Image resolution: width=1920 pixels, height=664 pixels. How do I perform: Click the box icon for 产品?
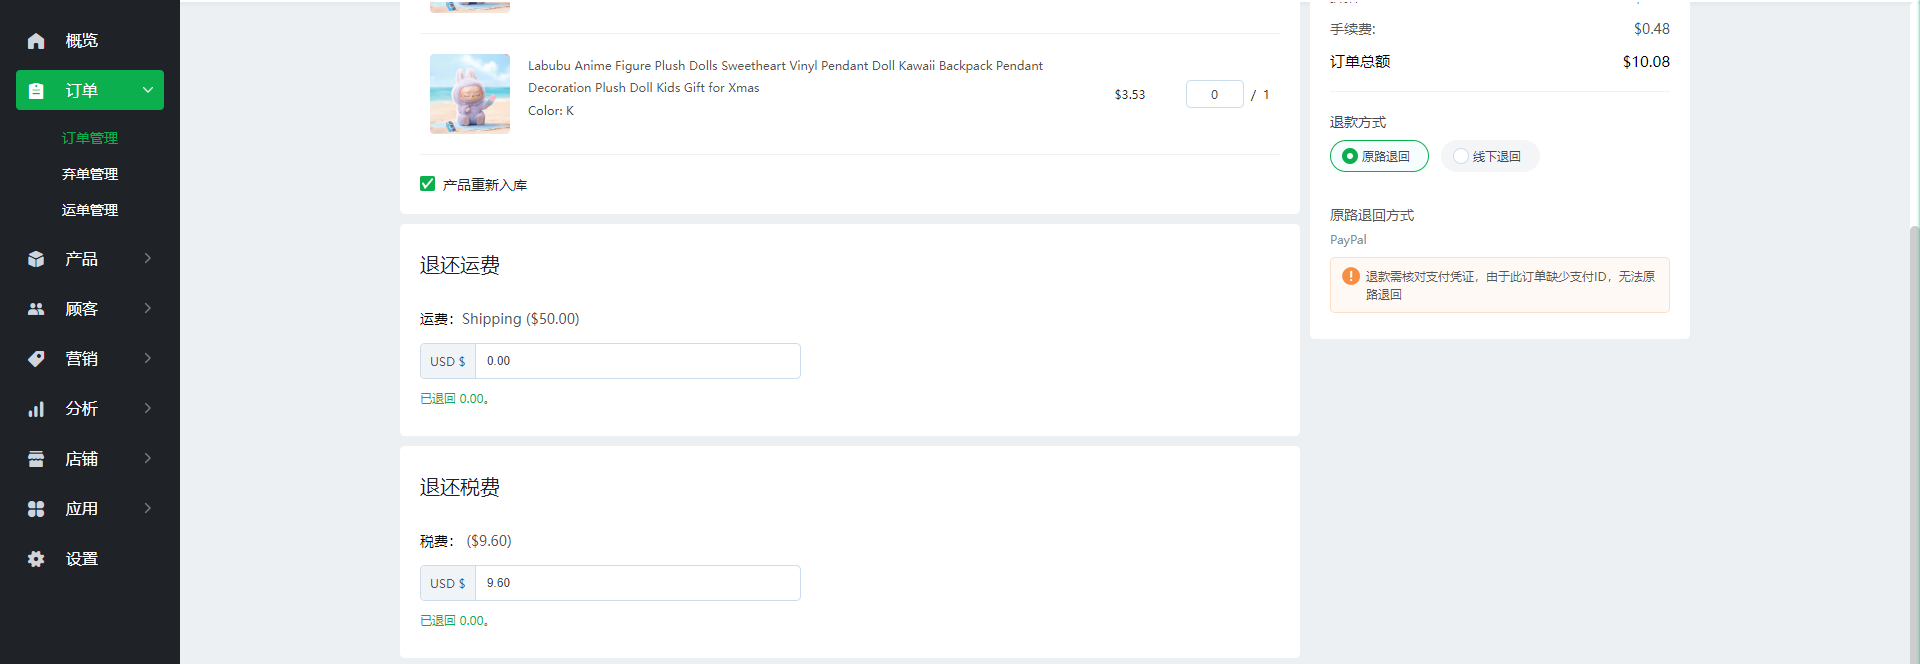tap(36, 259)
